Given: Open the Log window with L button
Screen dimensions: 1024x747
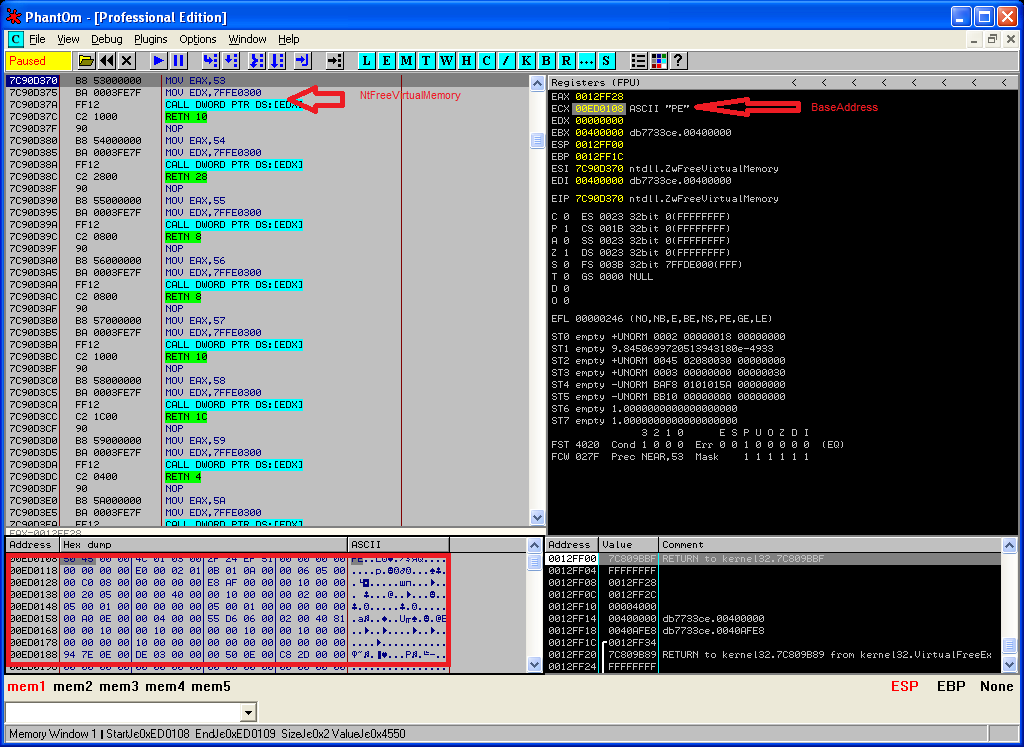Looking at the screenshot, I should click(x=367, y=61).
